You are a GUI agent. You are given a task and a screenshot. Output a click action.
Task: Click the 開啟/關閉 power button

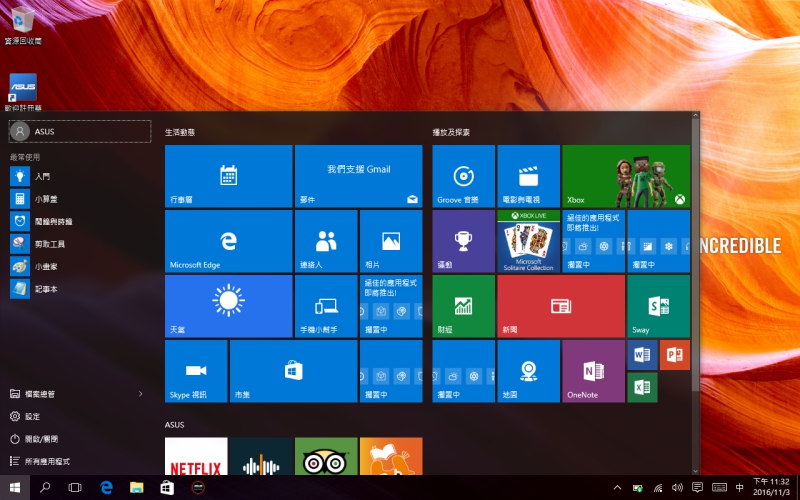point(40,439)
